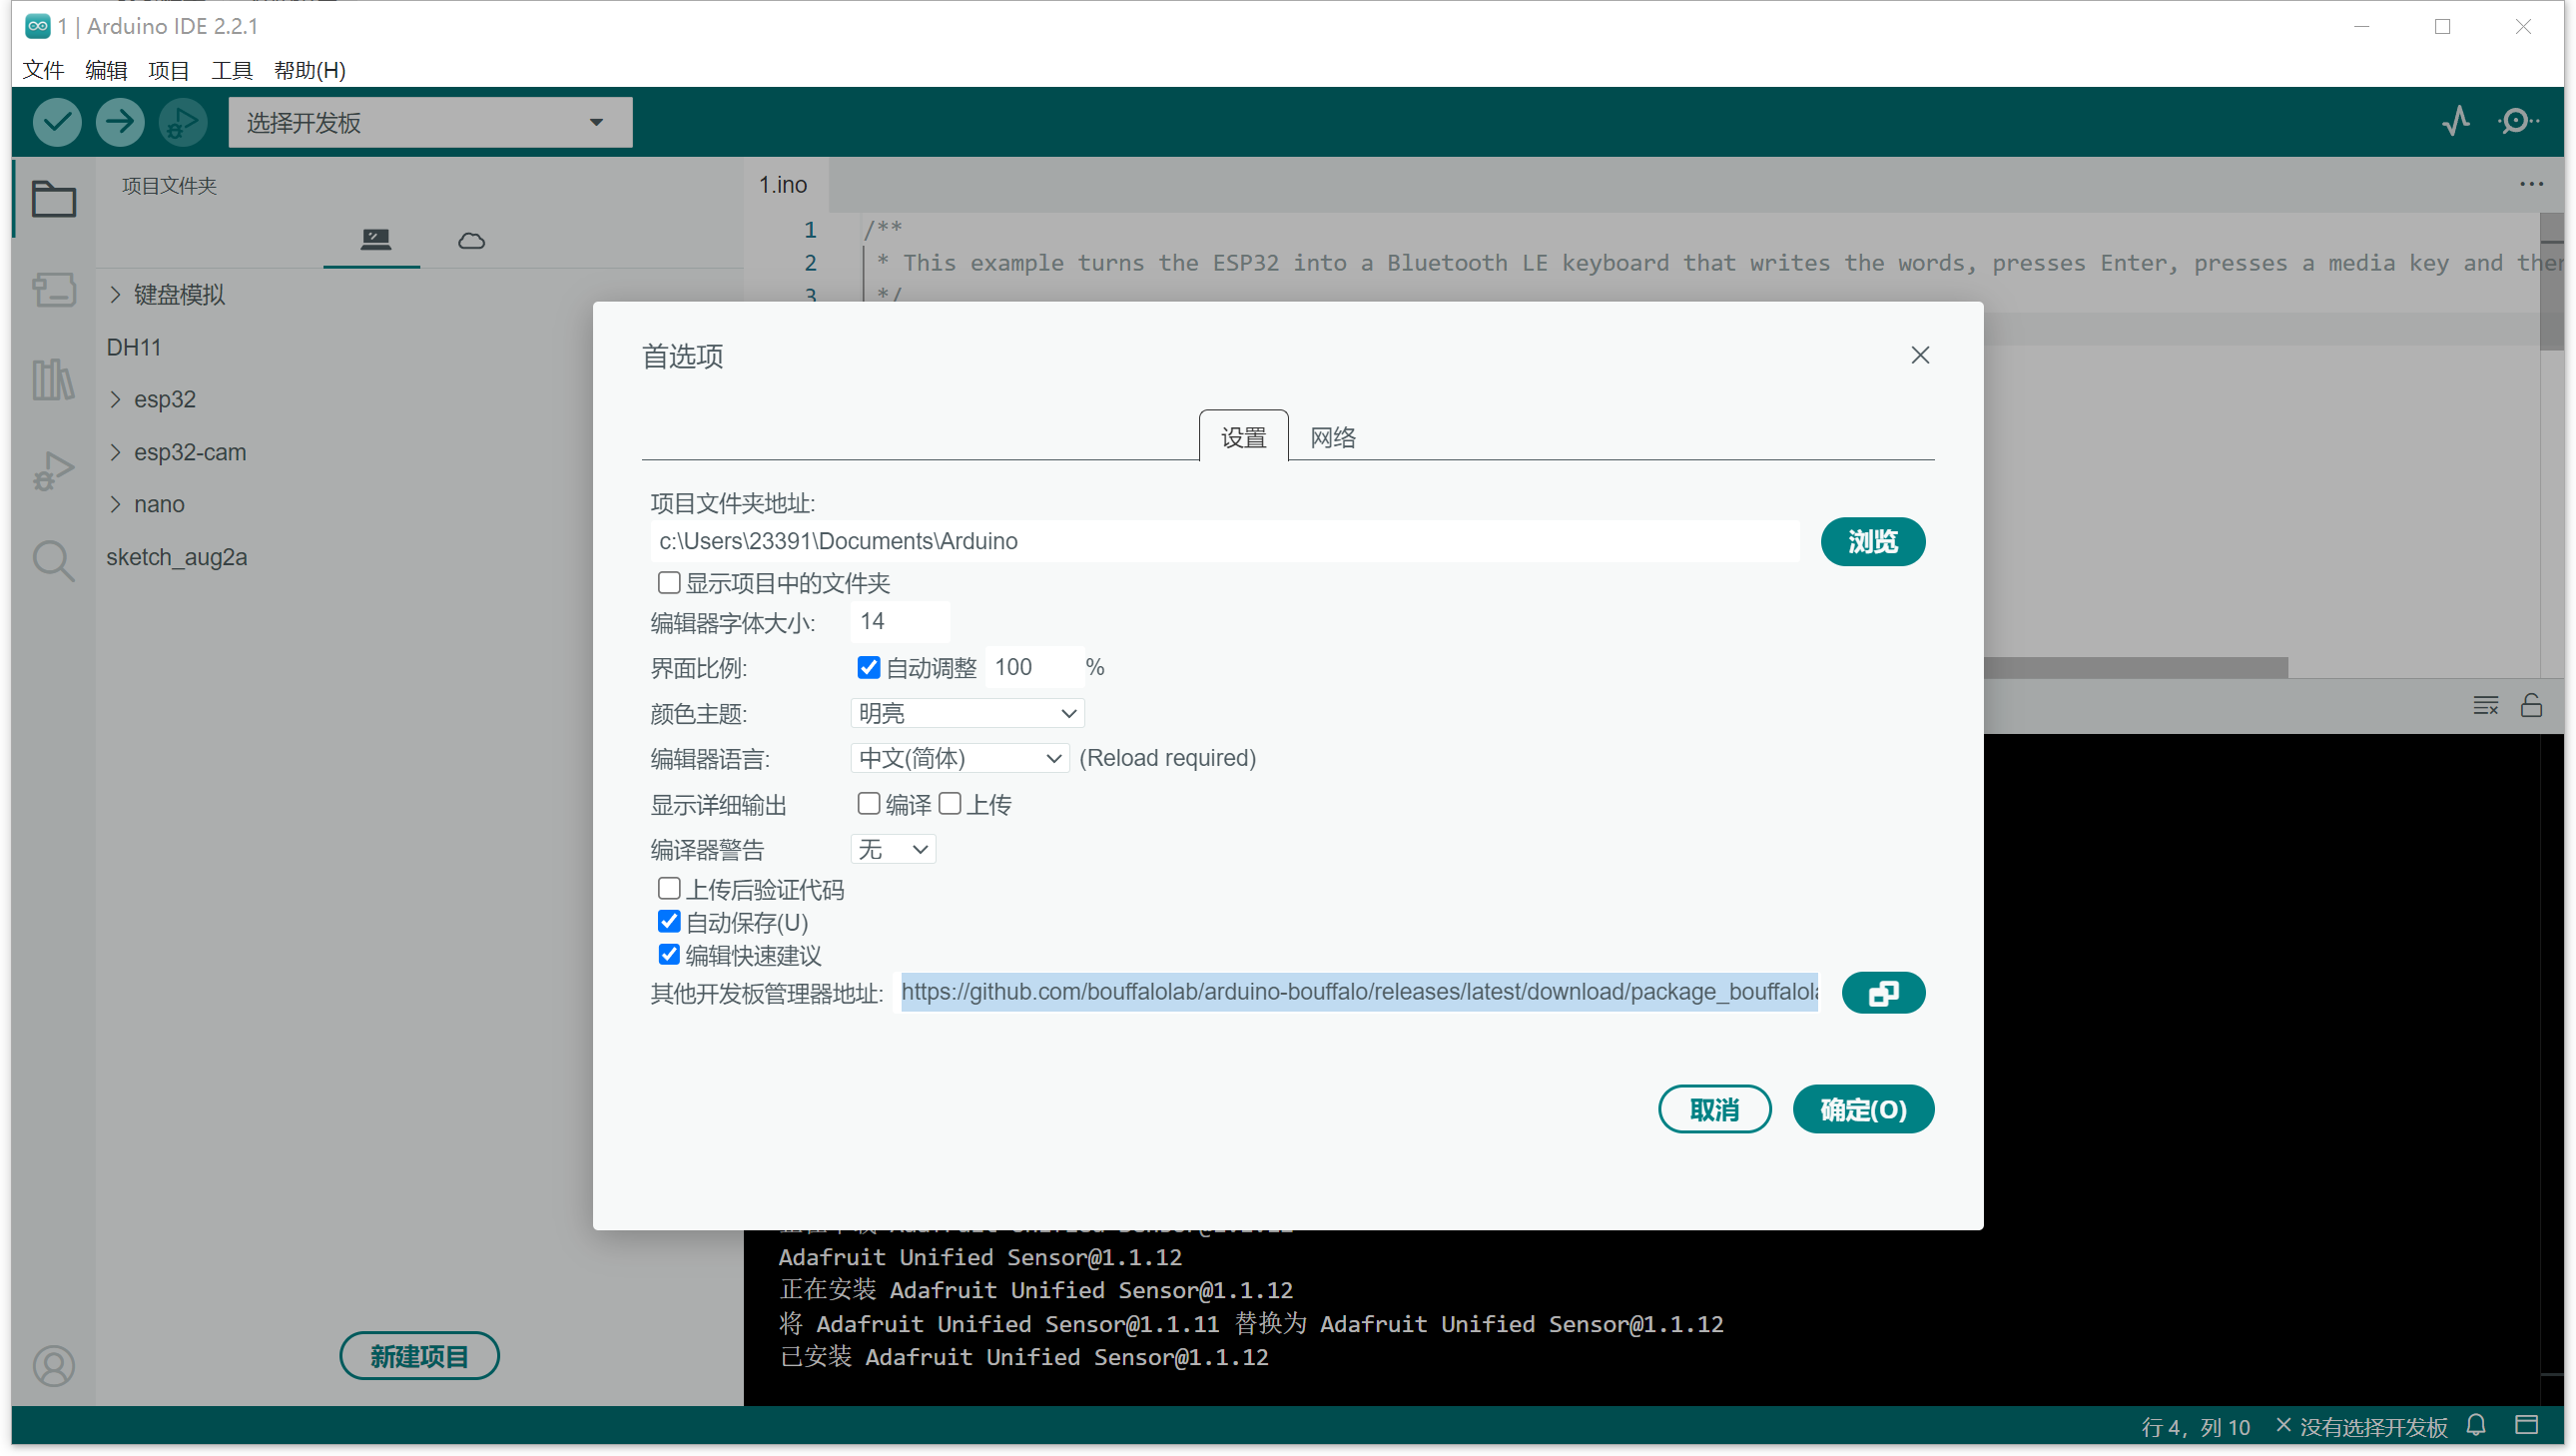Toggle bottom panel icon in status bar

click(x=2526, y=1424)
